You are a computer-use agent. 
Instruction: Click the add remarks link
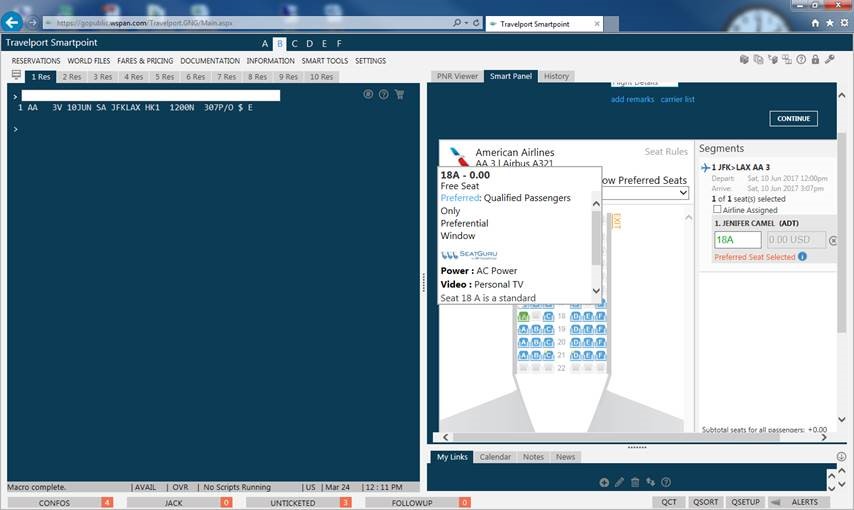click(x=632, y=99)
